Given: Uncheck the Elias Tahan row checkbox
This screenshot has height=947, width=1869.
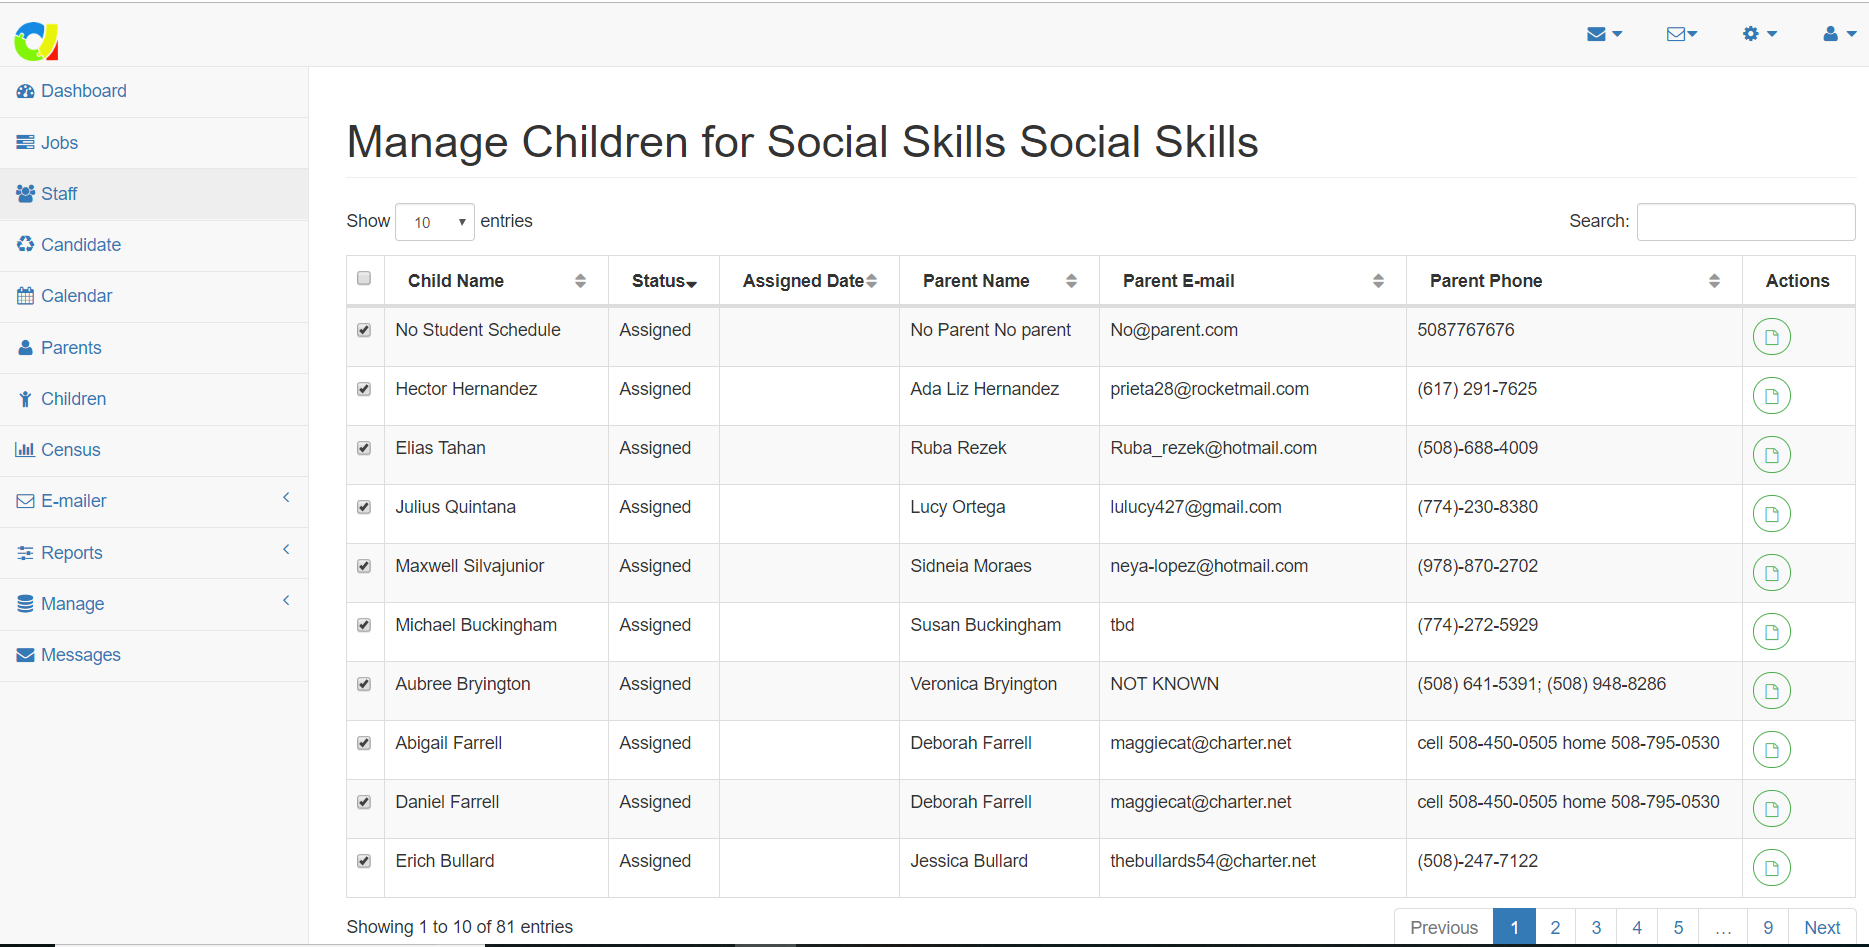Looking at the screenshot, I should click(364, 448).
